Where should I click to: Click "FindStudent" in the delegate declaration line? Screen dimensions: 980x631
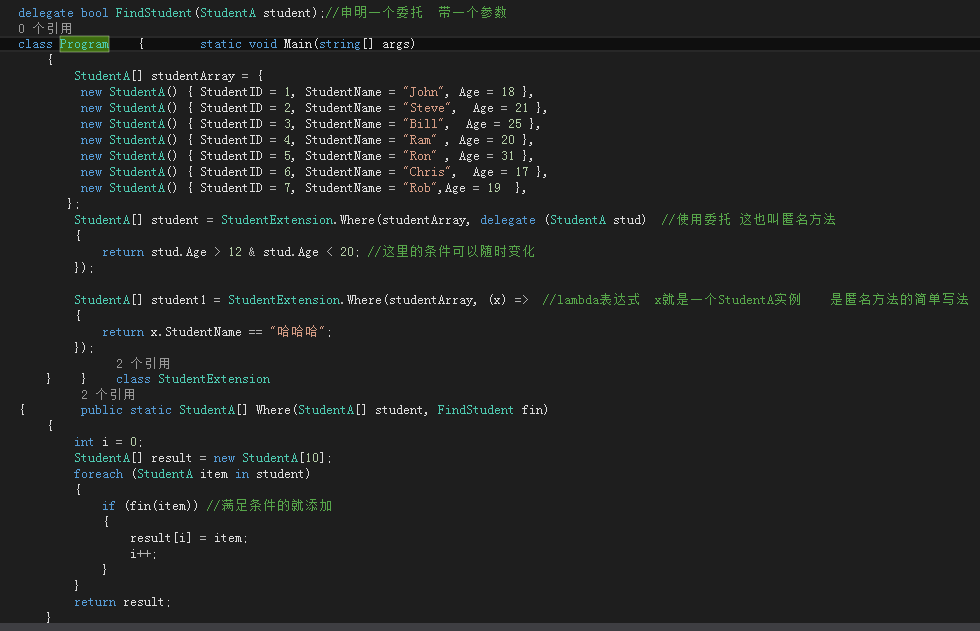[153, 12]
